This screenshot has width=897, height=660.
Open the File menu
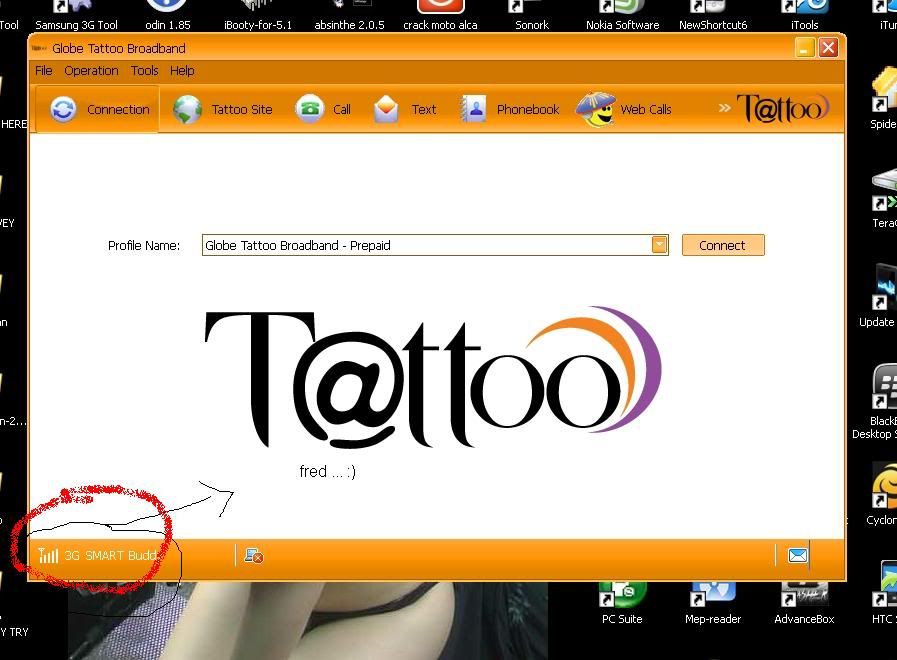click(43, 71)
